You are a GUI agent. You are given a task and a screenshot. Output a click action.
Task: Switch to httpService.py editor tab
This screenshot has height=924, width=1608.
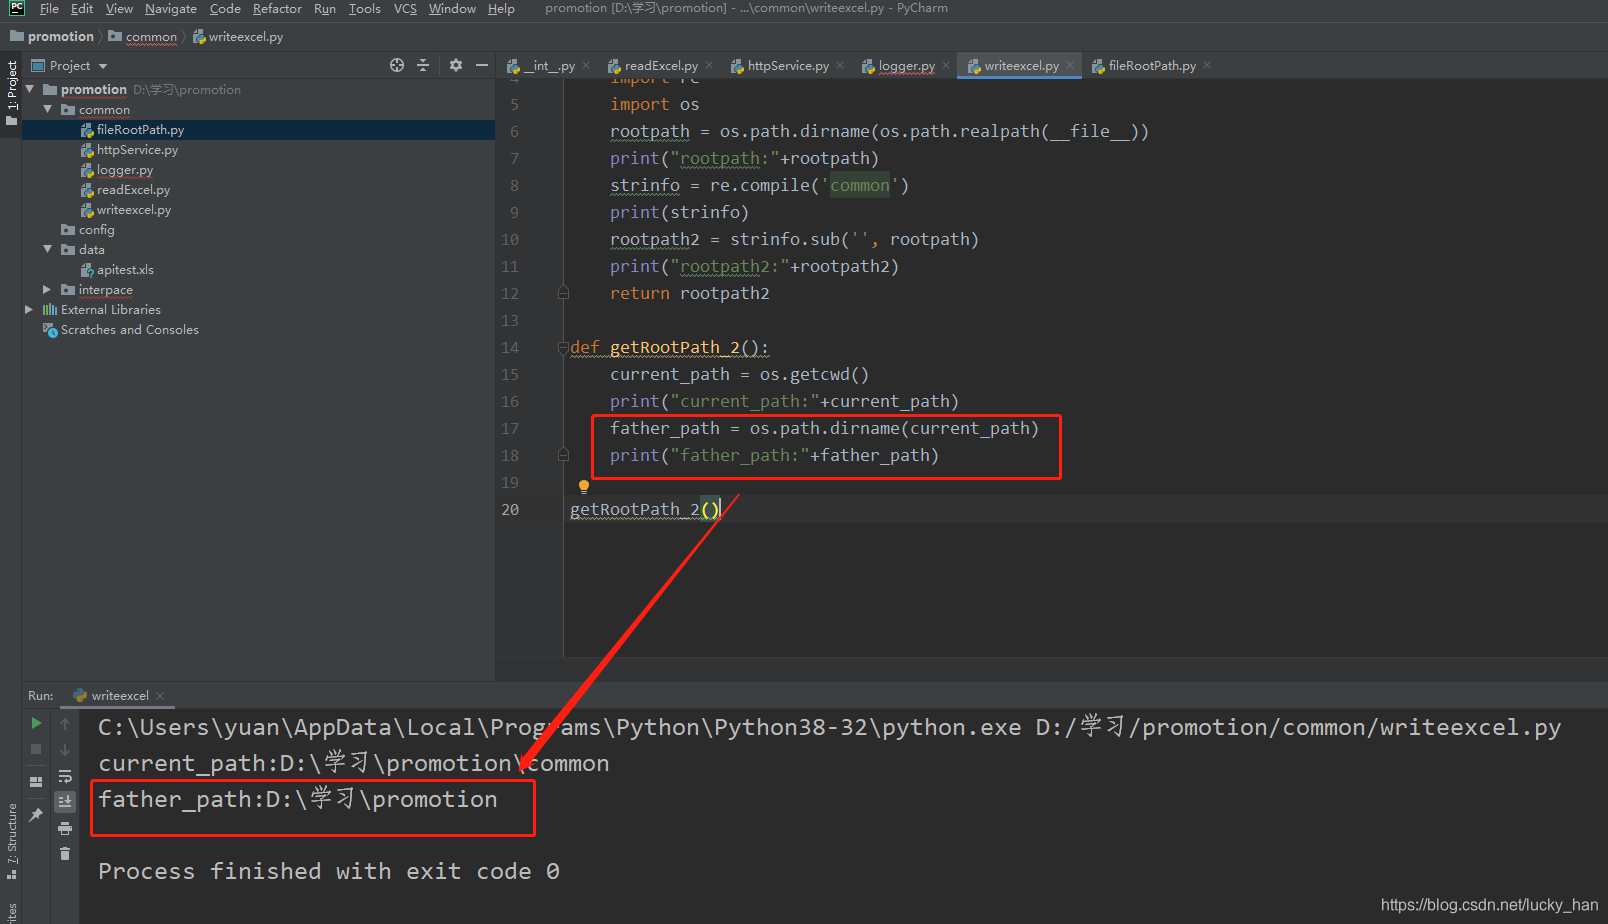point(780,66)
